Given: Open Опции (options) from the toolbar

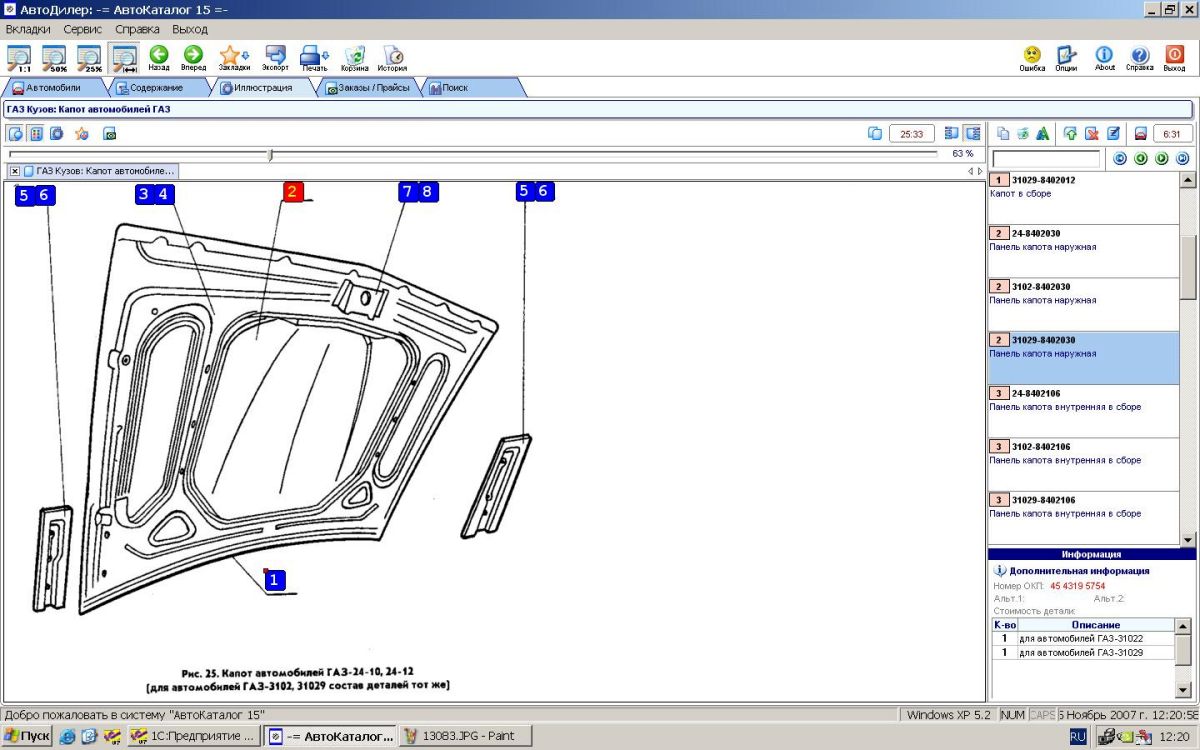Looking at the screenshot, I should coord(1066,57).
